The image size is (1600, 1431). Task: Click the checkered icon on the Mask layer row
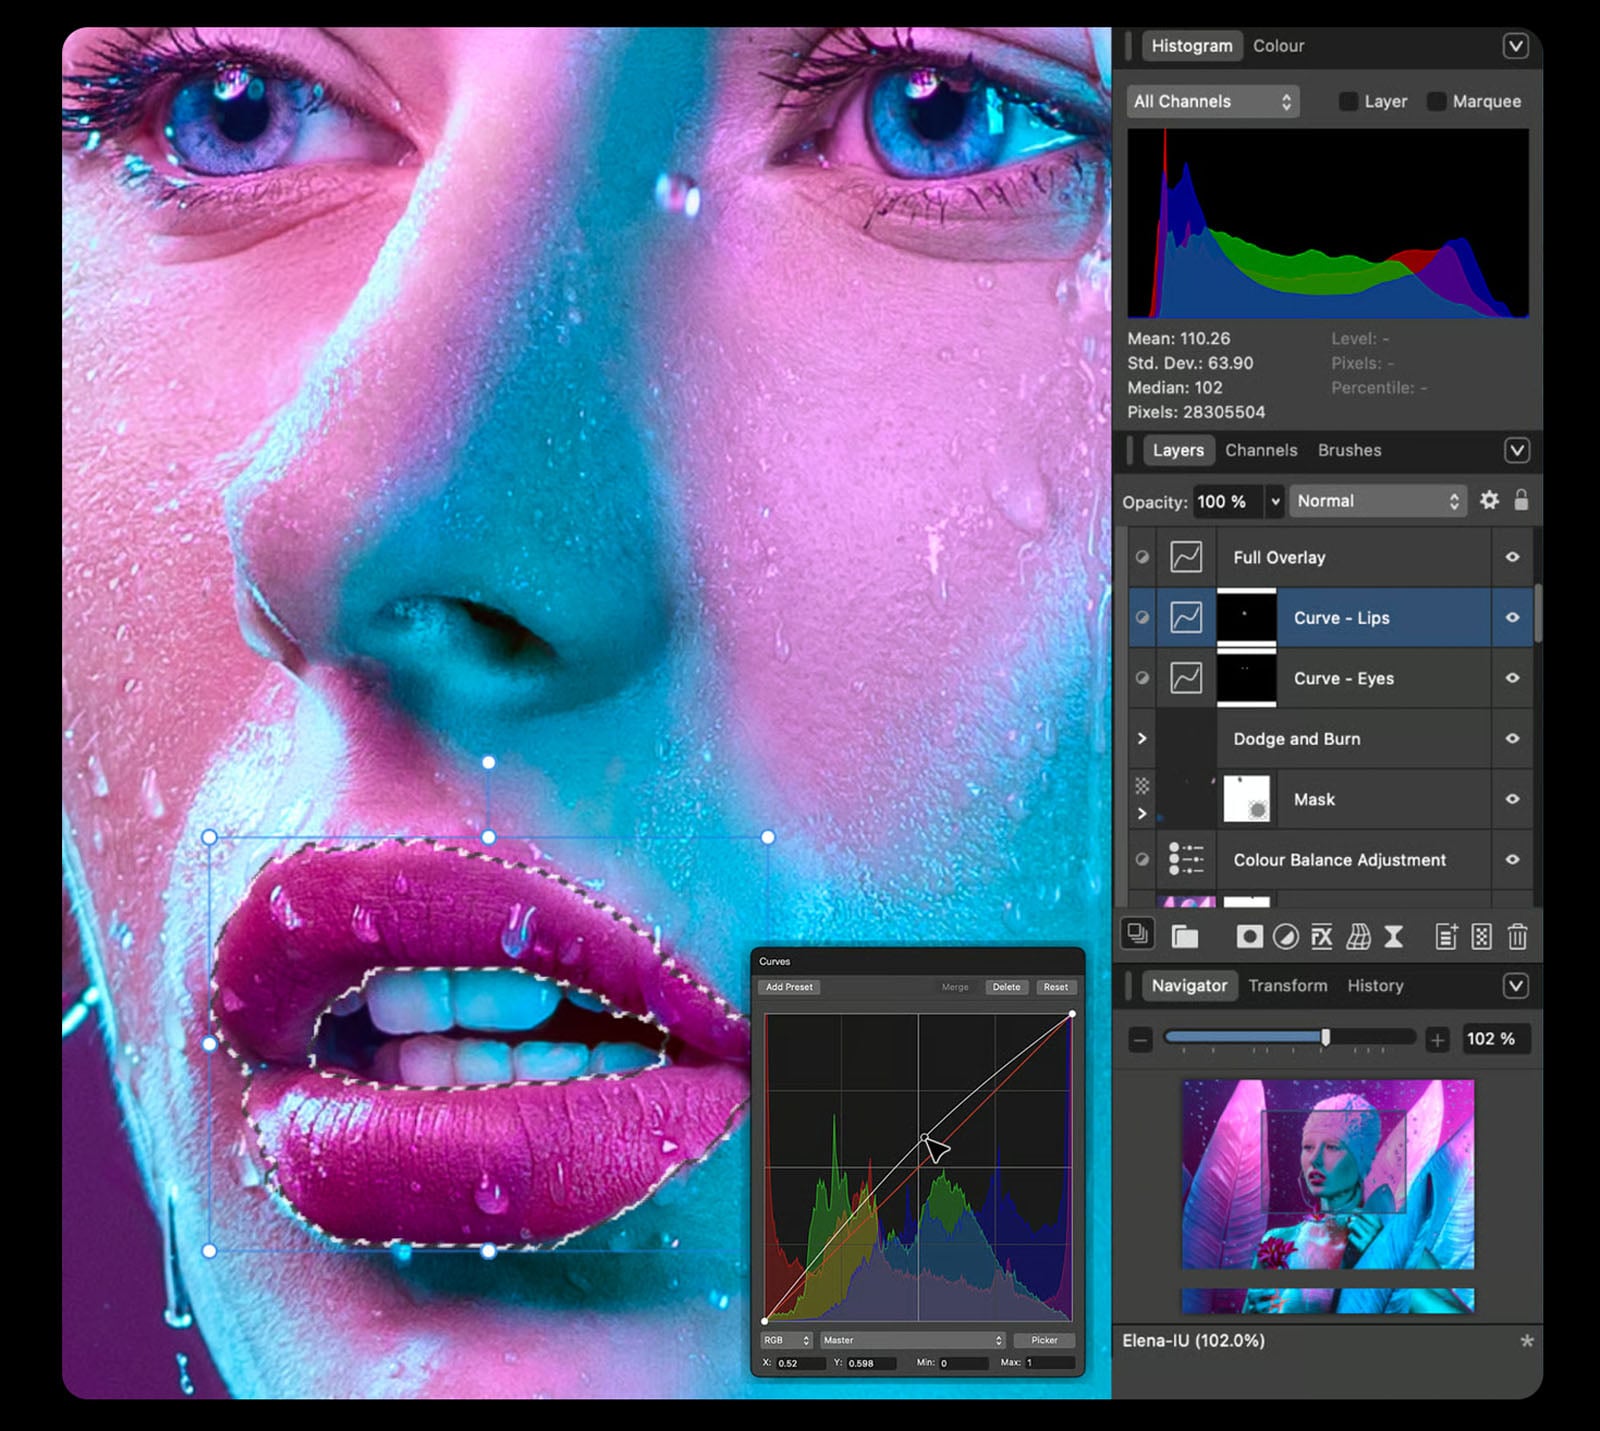pos(1142,786)
